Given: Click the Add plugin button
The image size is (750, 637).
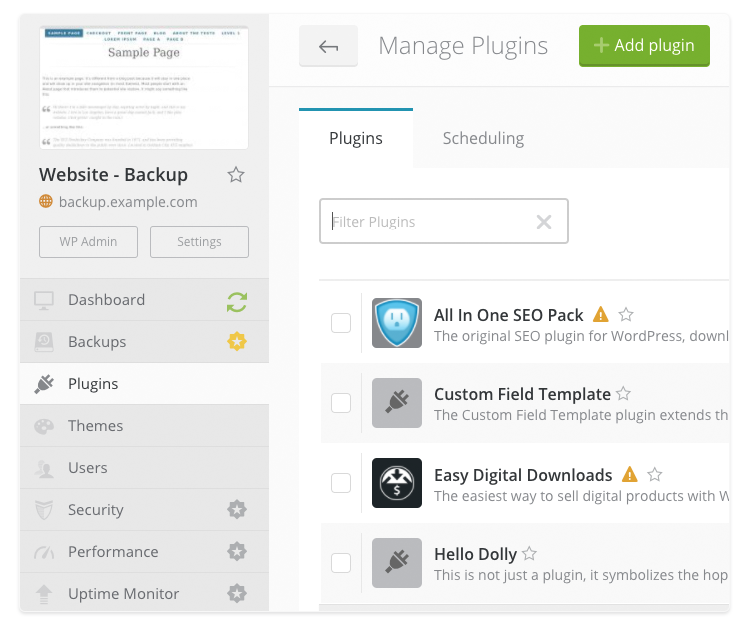Looking at the screenshot, I should (x=644, y=46).
